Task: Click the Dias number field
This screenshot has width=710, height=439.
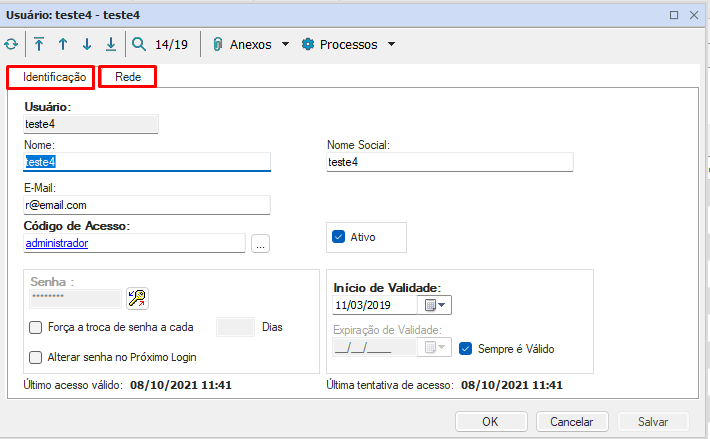Action: tap(235, 327)
